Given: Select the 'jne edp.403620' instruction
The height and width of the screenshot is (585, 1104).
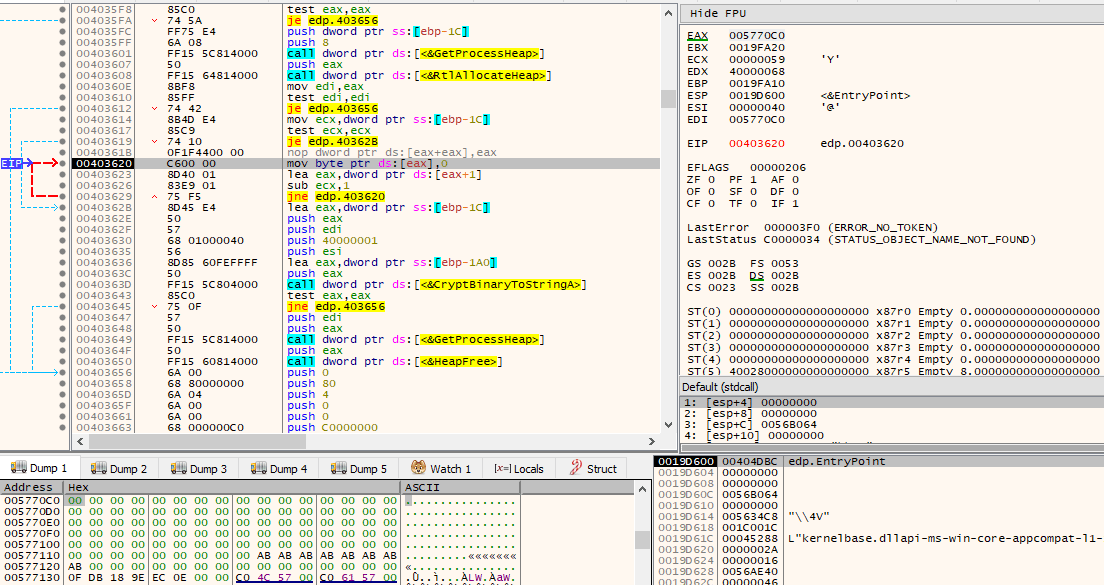Looking at the screenshot, I should point(336,196).
